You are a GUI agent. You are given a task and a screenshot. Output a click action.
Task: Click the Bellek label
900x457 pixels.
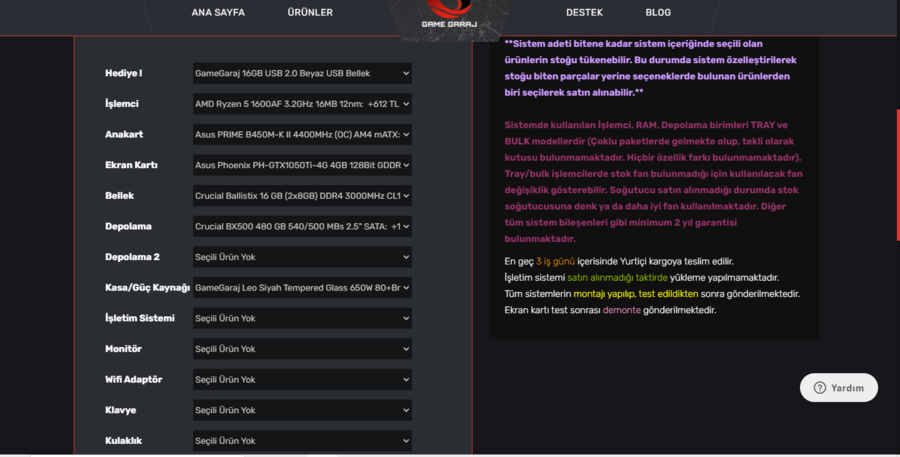119,196
